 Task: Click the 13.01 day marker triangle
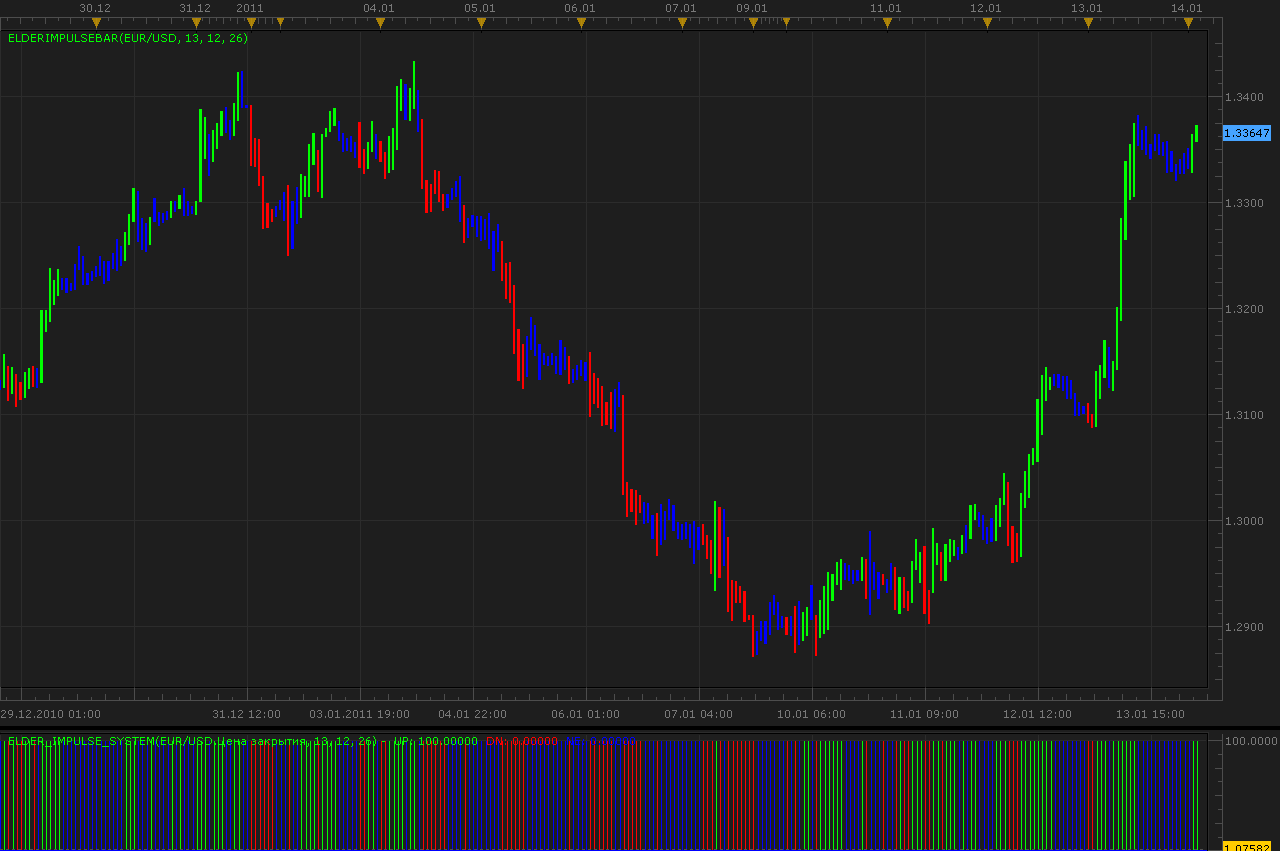pyautogui.click(x=1088, y=22)
